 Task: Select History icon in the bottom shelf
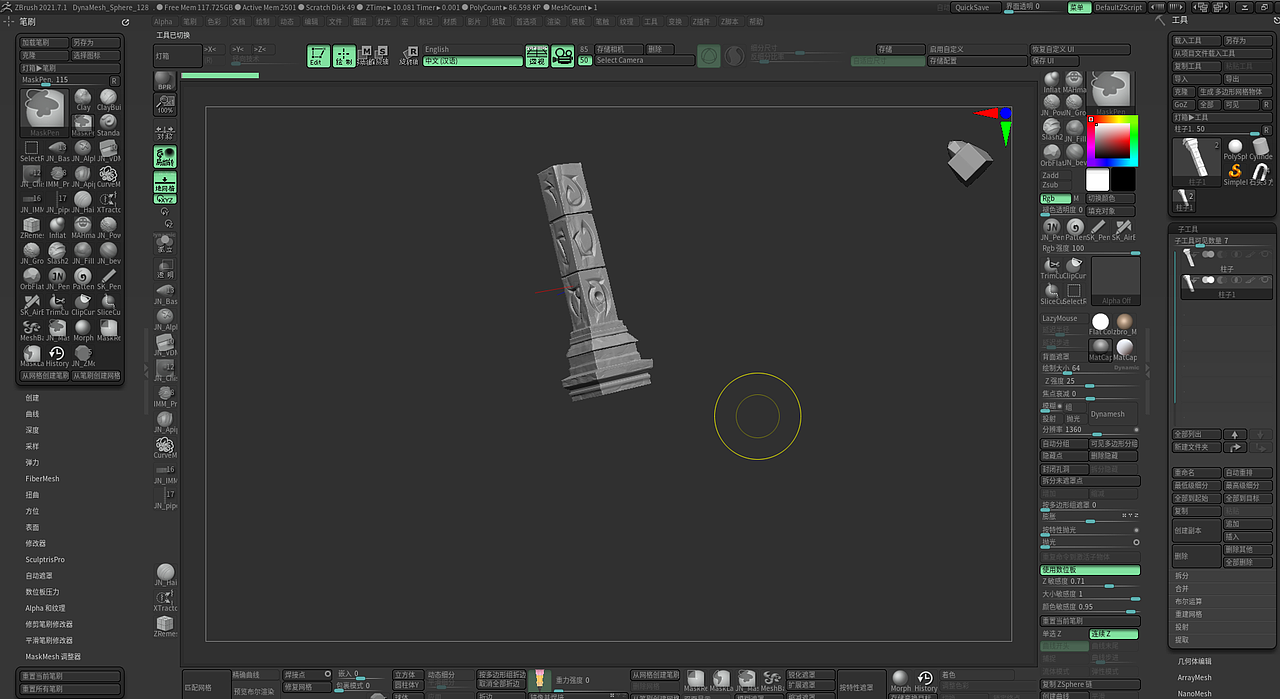pos(926,680)
